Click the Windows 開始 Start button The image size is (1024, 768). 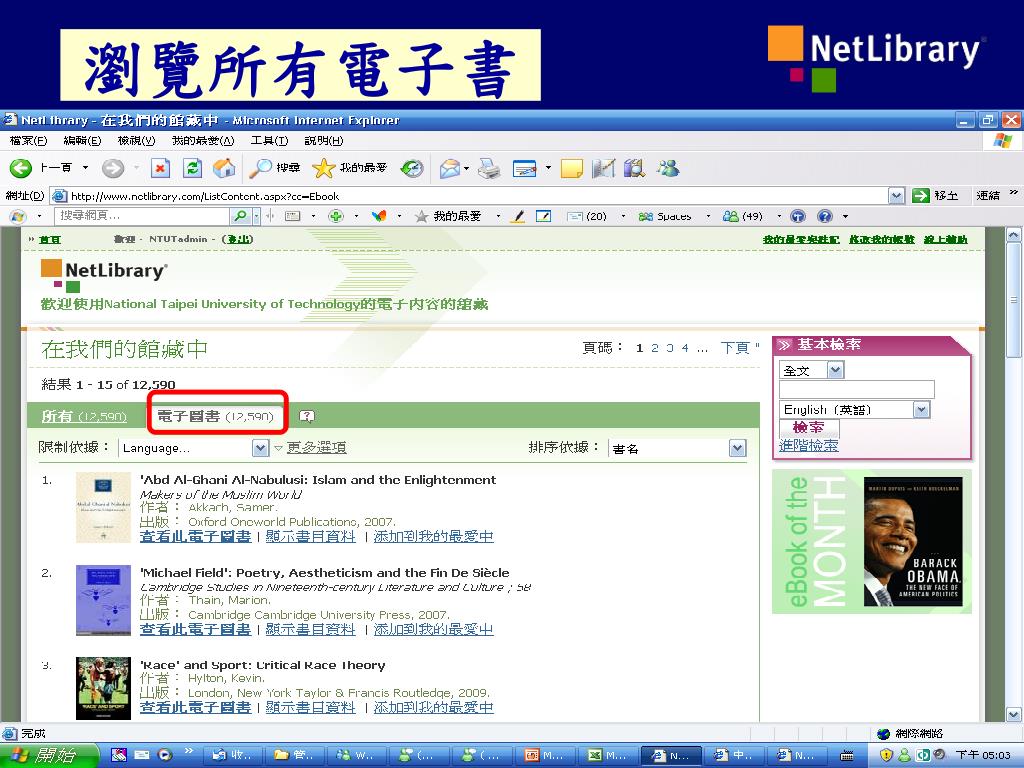pyautogui.click(x=49, y=755)
